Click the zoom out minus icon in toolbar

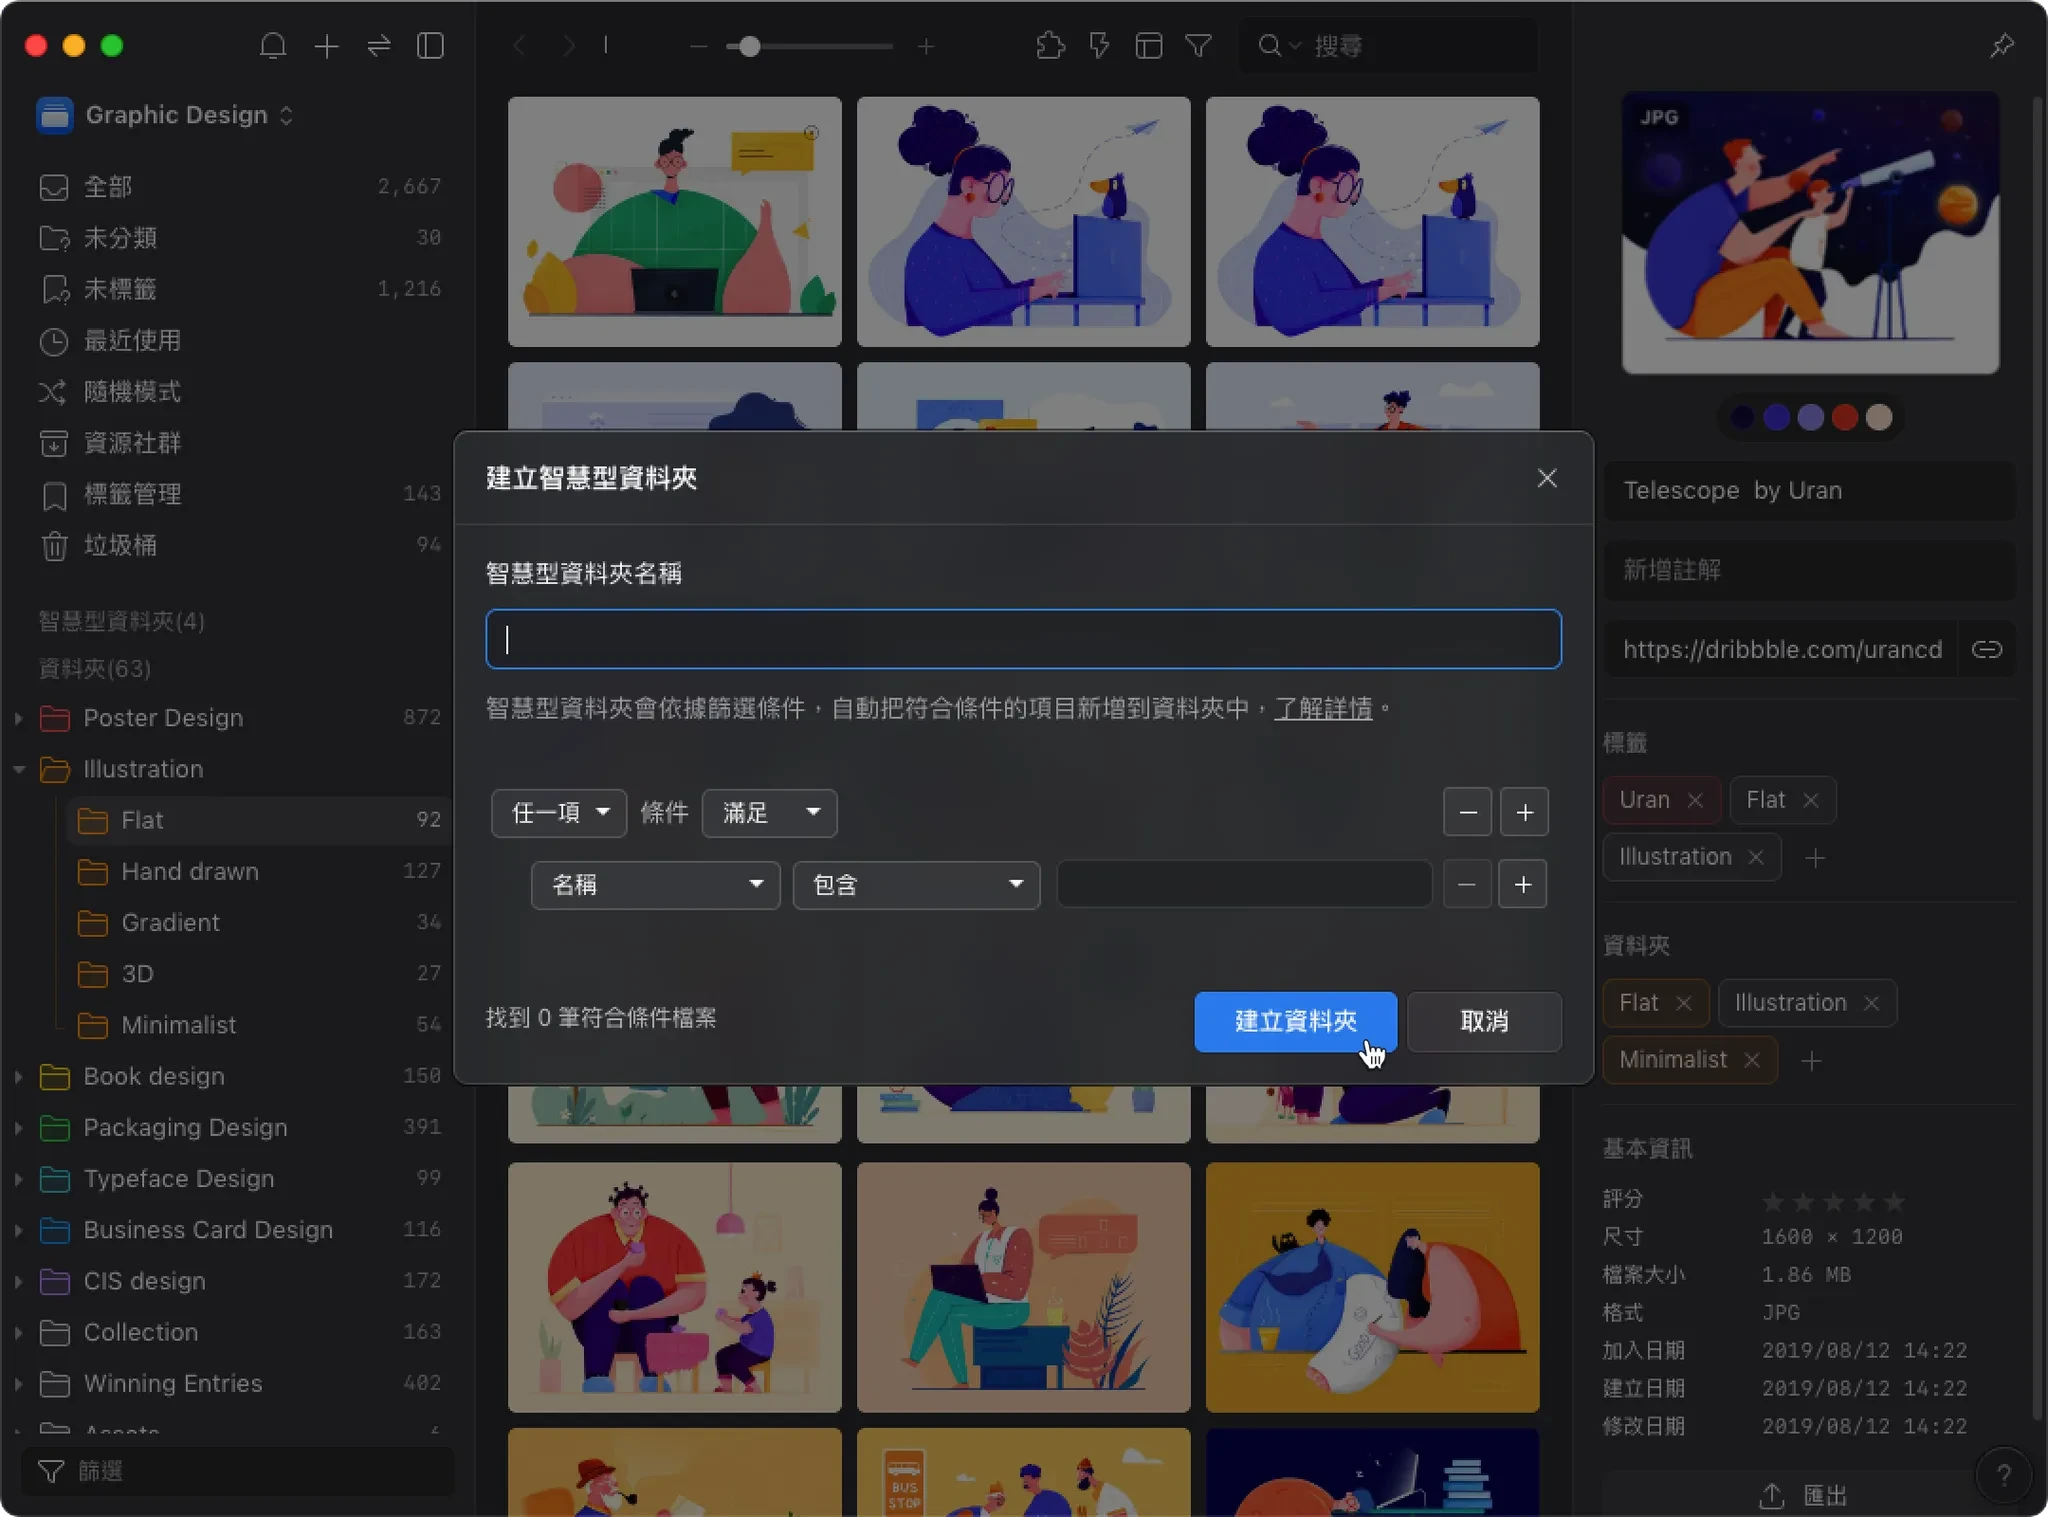[x=698, y=46]
